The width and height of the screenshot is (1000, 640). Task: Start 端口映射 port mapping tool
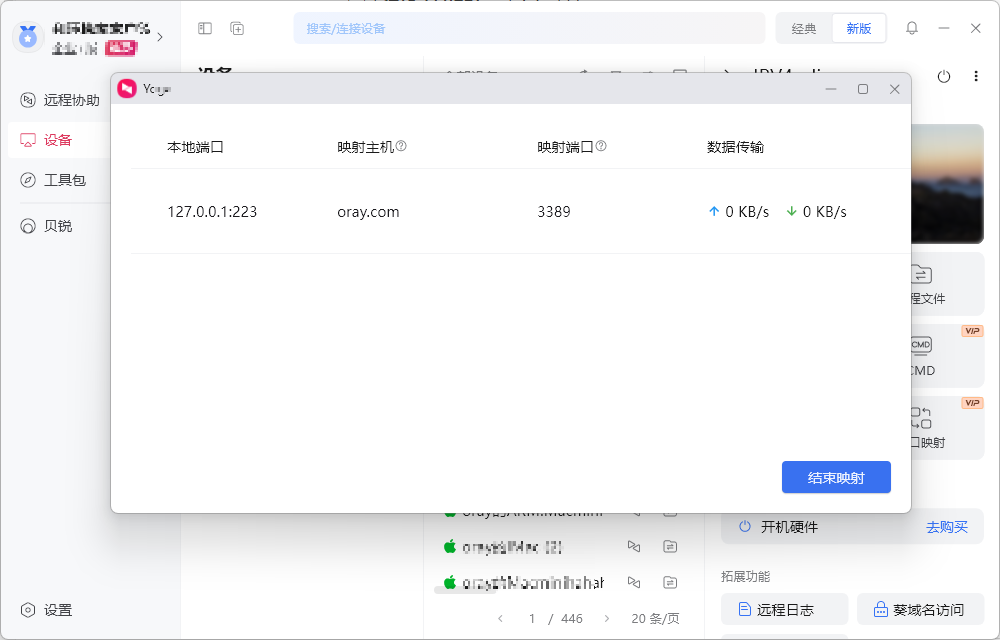click(x=946, y=427)
